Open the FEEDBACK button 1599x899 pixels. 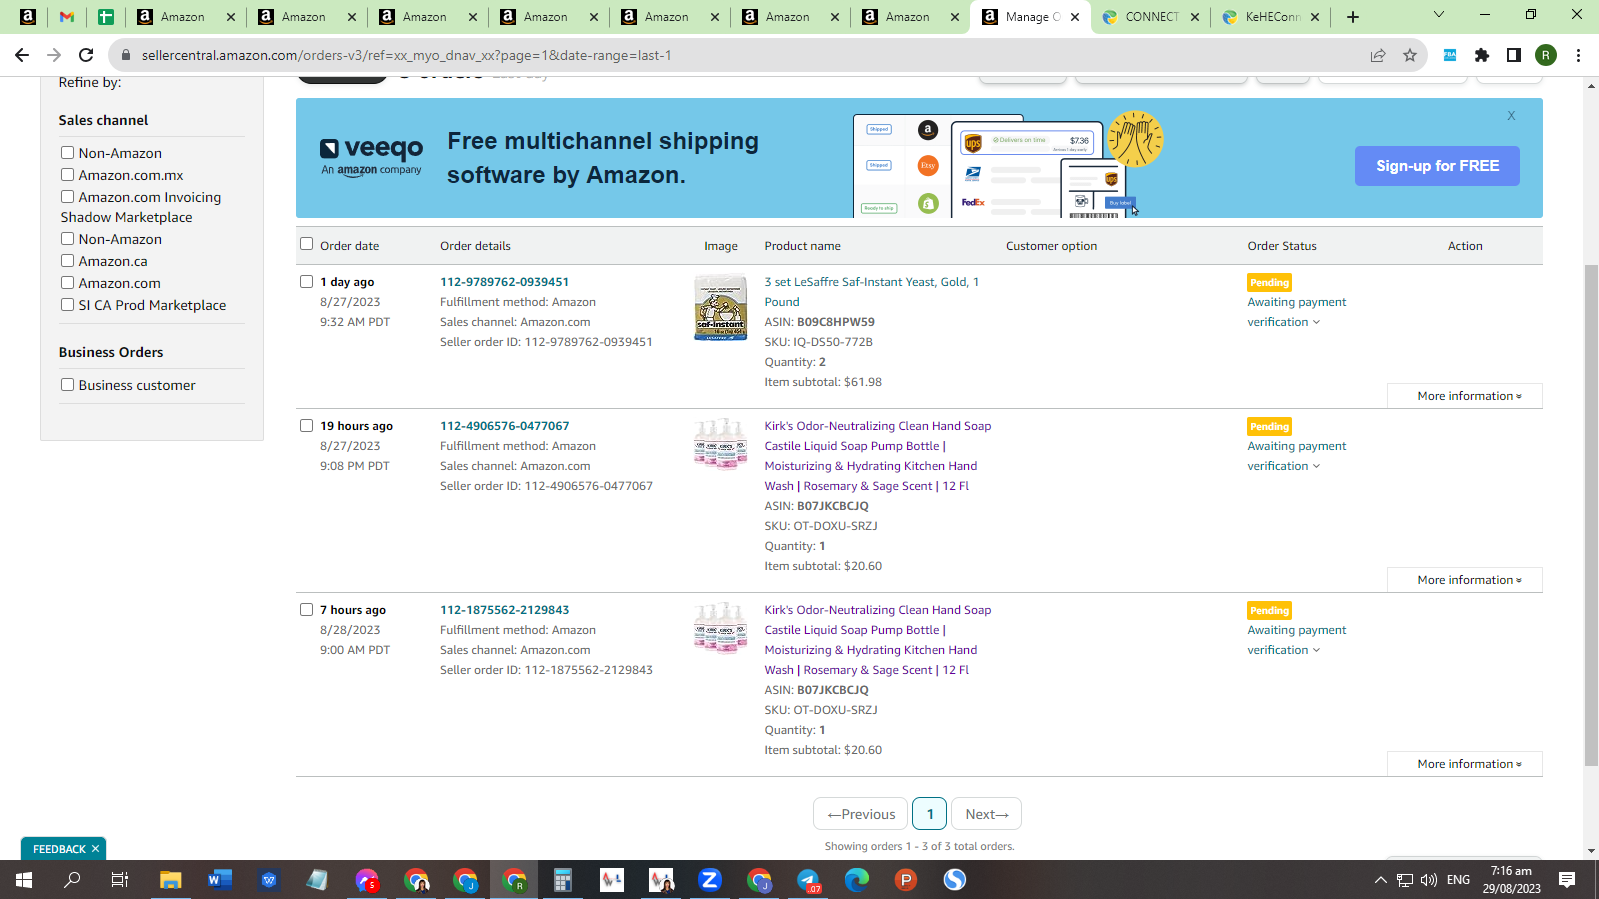tap(59, 849)
